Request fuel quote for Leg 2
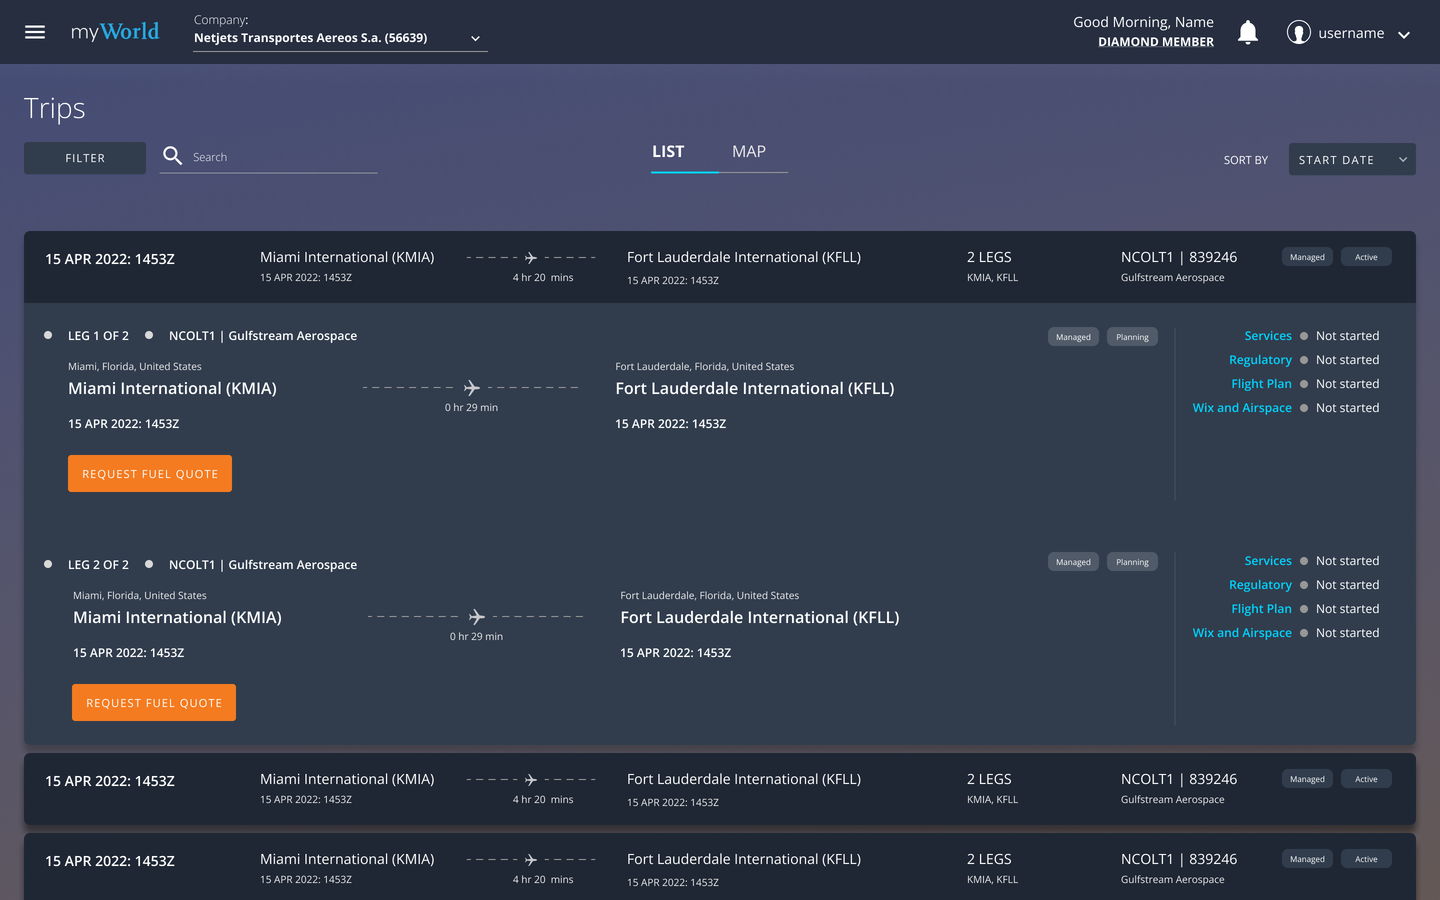 tap(154, 702)
